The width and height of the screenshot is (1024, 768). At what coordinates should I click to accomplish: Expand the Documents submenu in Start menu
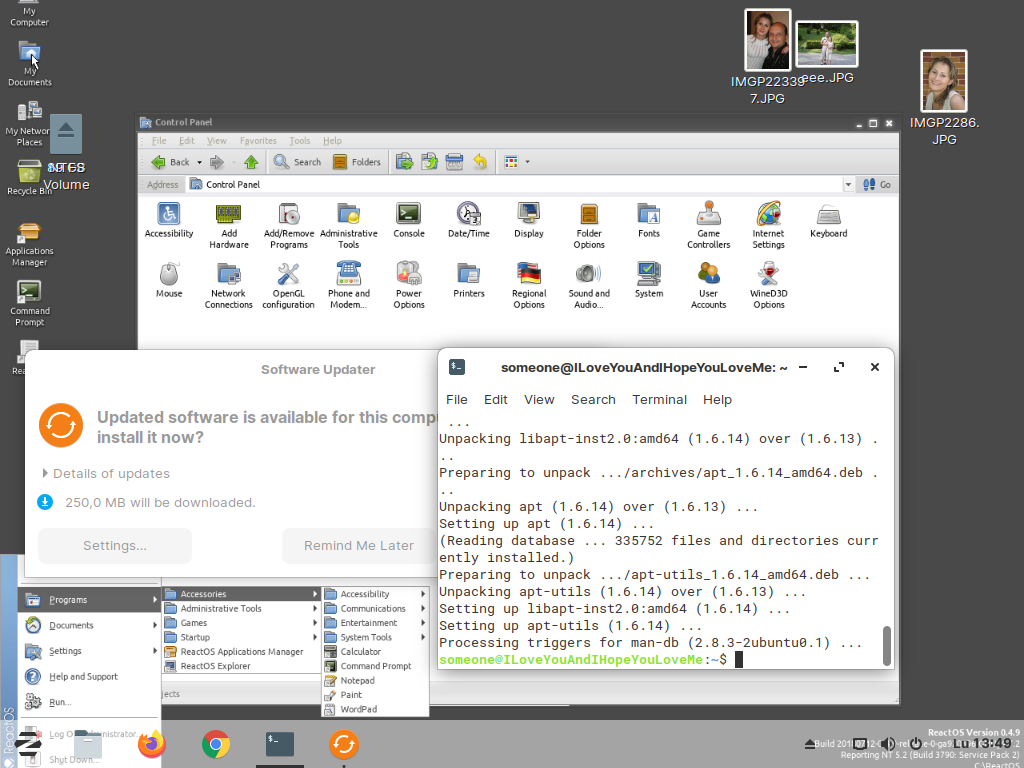89,625
